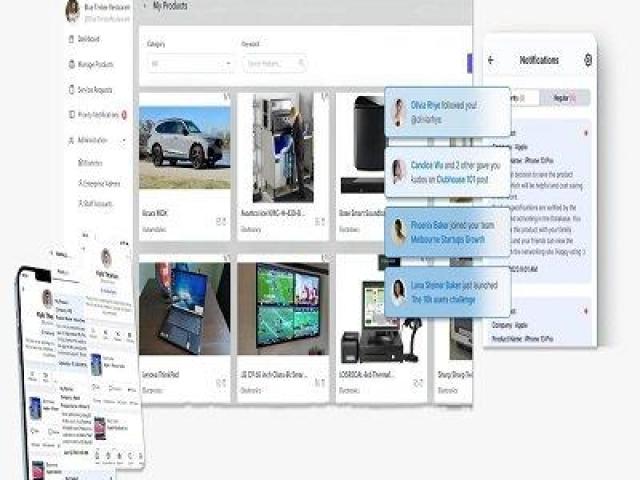
Task: Open Priority Notifications sidebar item
Action: coord(98,115)
